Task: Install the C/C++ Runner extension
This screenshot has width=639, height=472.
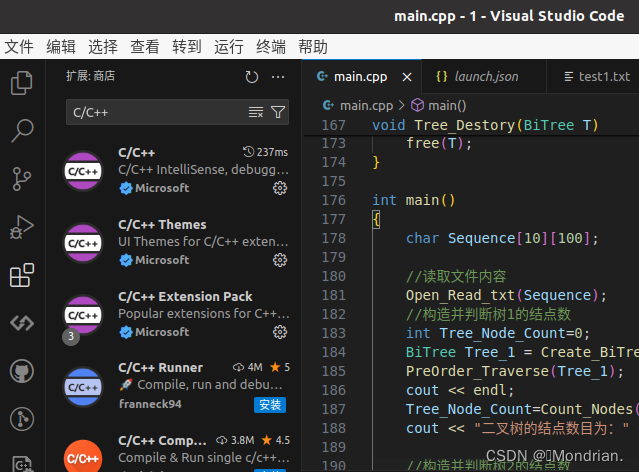Action: click(270, 405)
